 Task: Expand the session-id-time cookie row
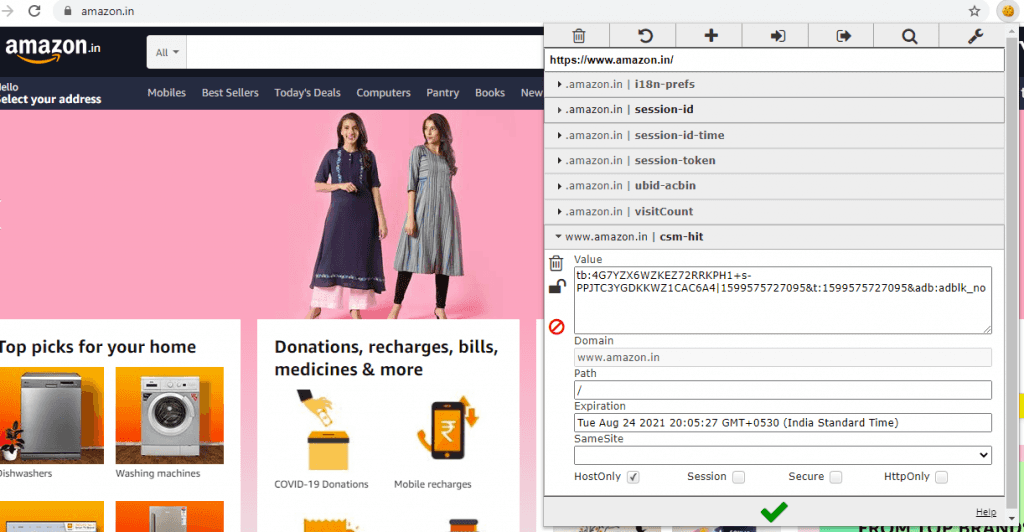point(775,135)
